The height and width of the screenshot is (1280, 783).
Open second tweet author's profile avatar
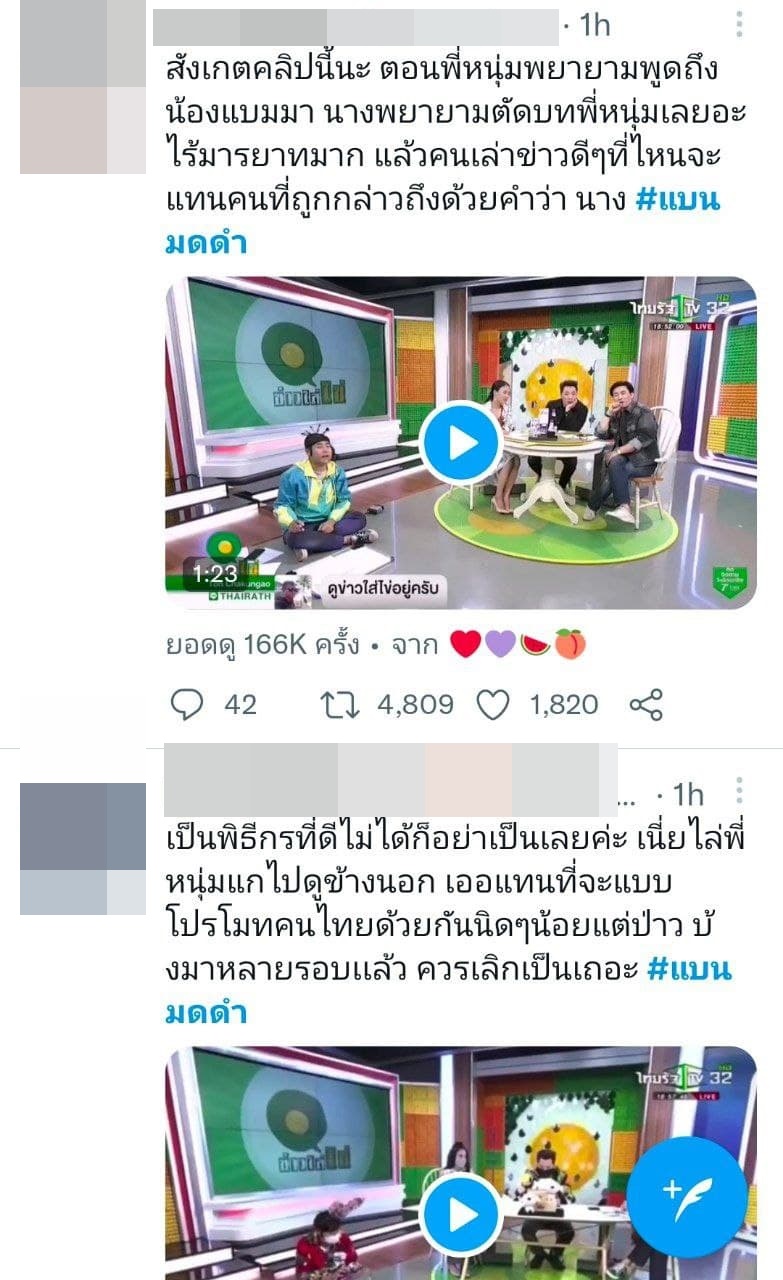(83, 848)
